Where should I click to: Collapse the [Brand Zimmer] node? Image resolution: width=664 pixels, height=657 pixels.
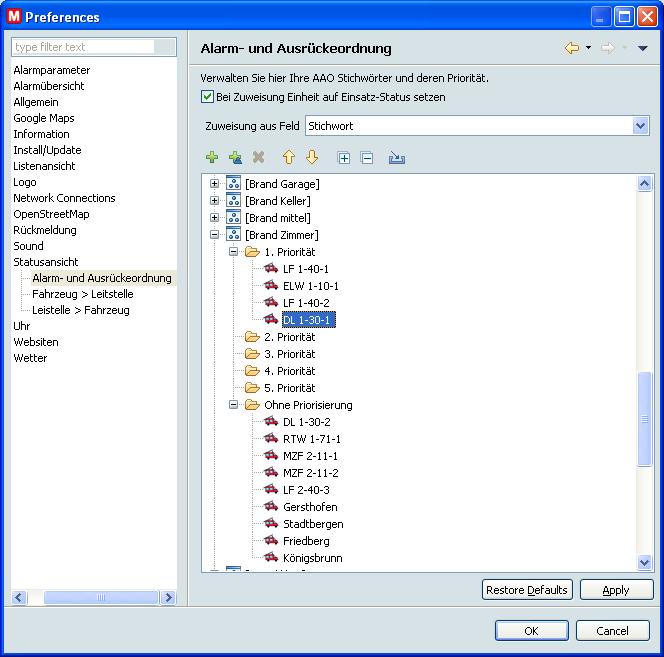pyautogui.click(x=213, y=235)
